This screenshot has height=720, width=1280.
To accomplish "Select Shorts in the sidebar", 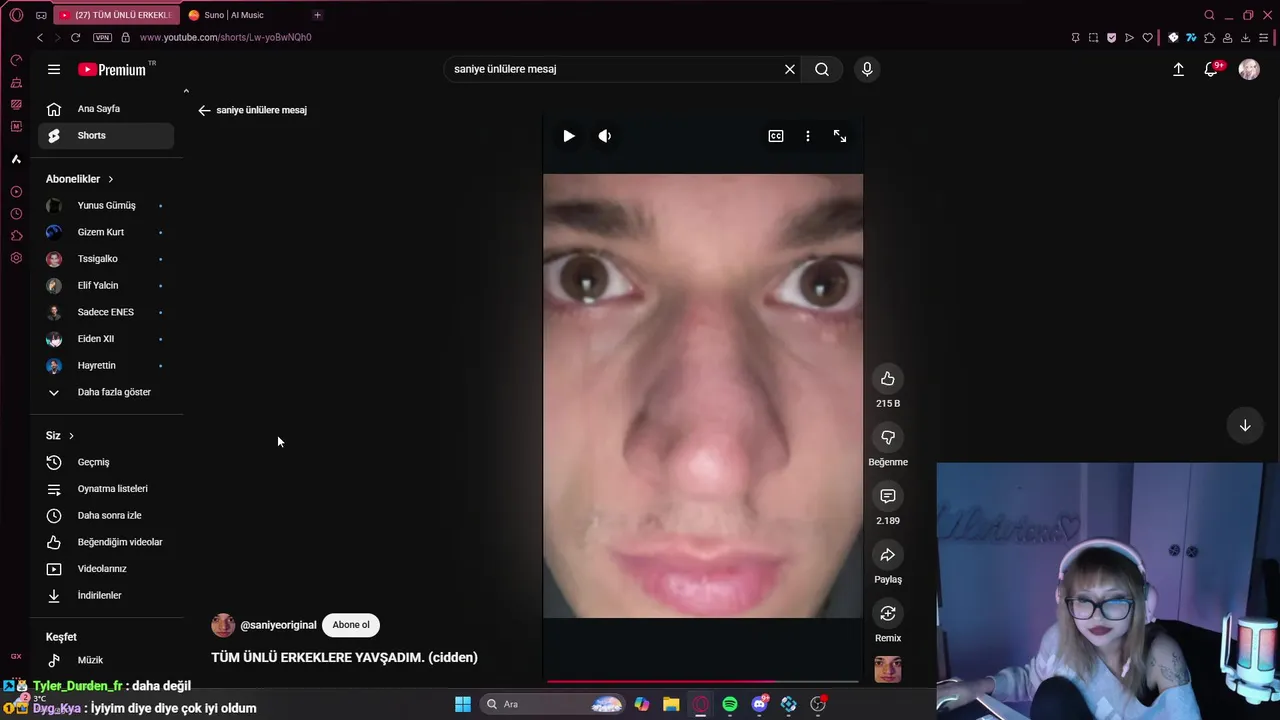I will (106, 136).
